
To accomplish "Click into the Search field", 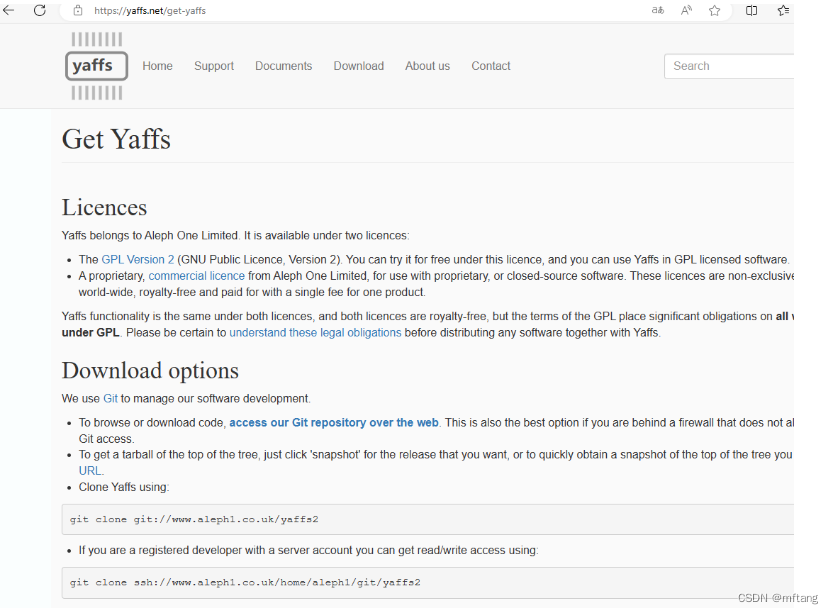I will 730,66.
